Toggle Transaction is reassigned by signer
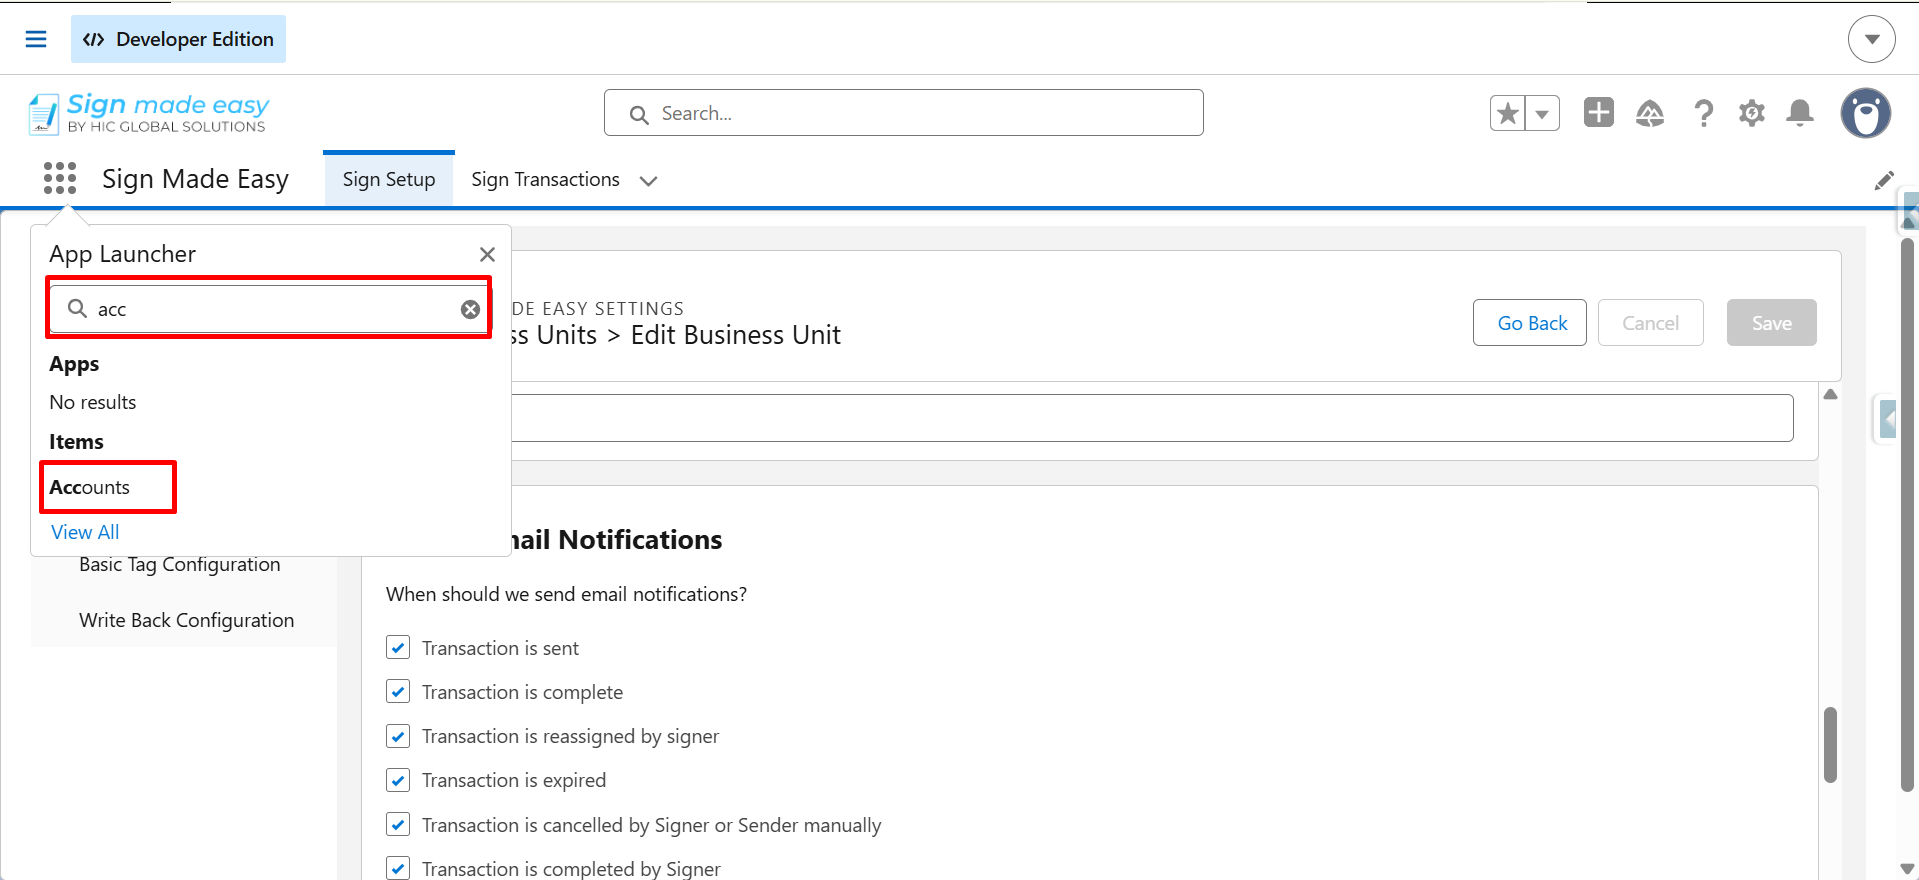This screenshot has height=880, width=1919. 398,736
